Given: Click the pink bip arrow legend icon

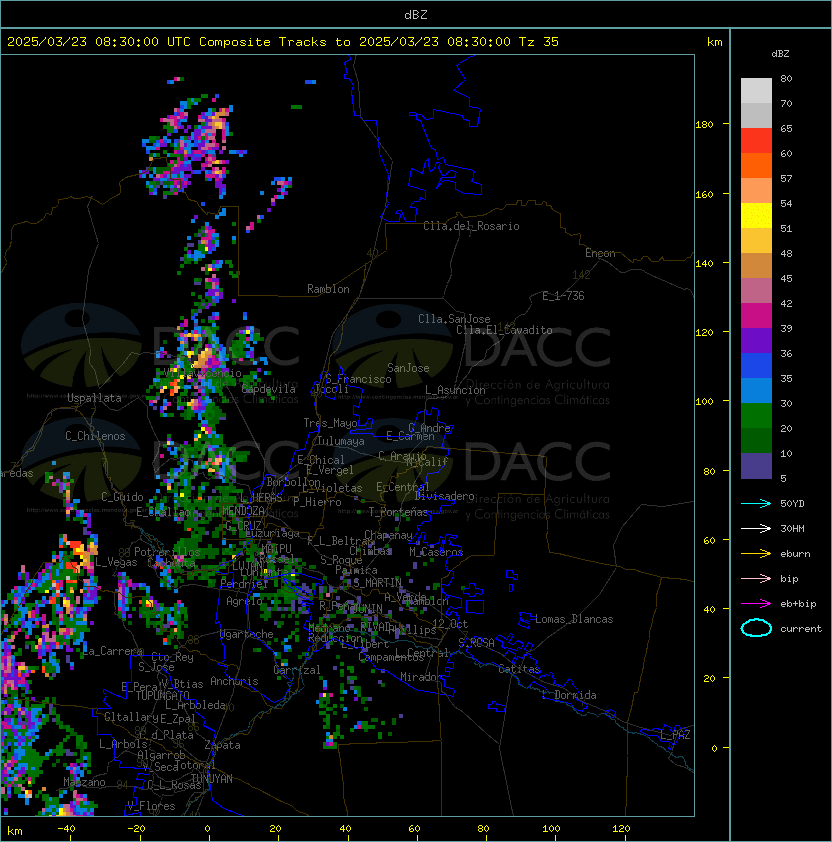Looking at the screenshot, I should tap(756, 578).
